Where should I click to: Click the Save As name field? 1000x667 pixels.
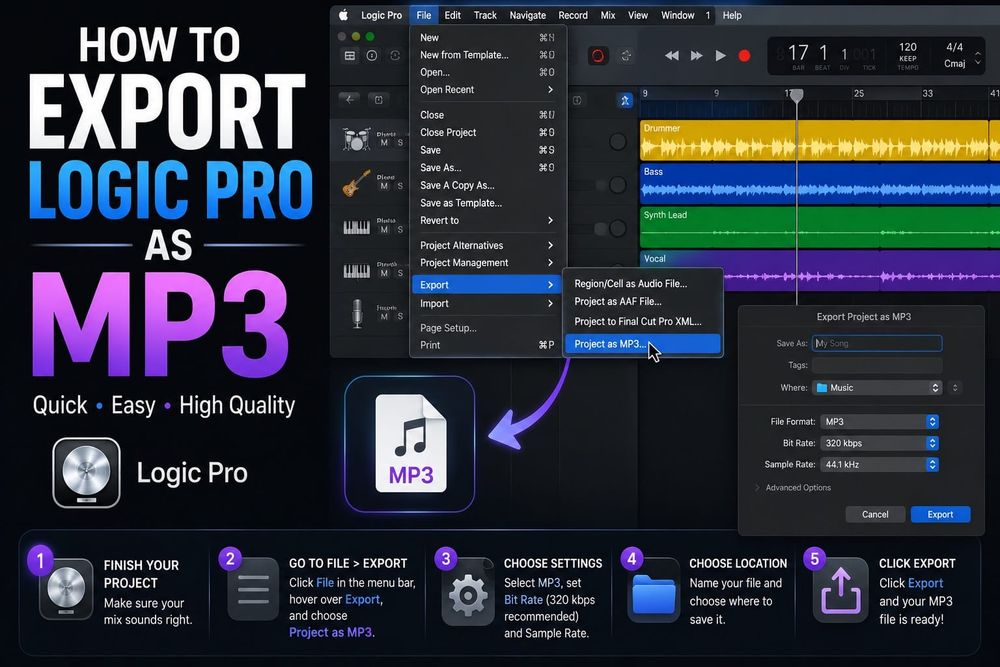coord(877,343)
